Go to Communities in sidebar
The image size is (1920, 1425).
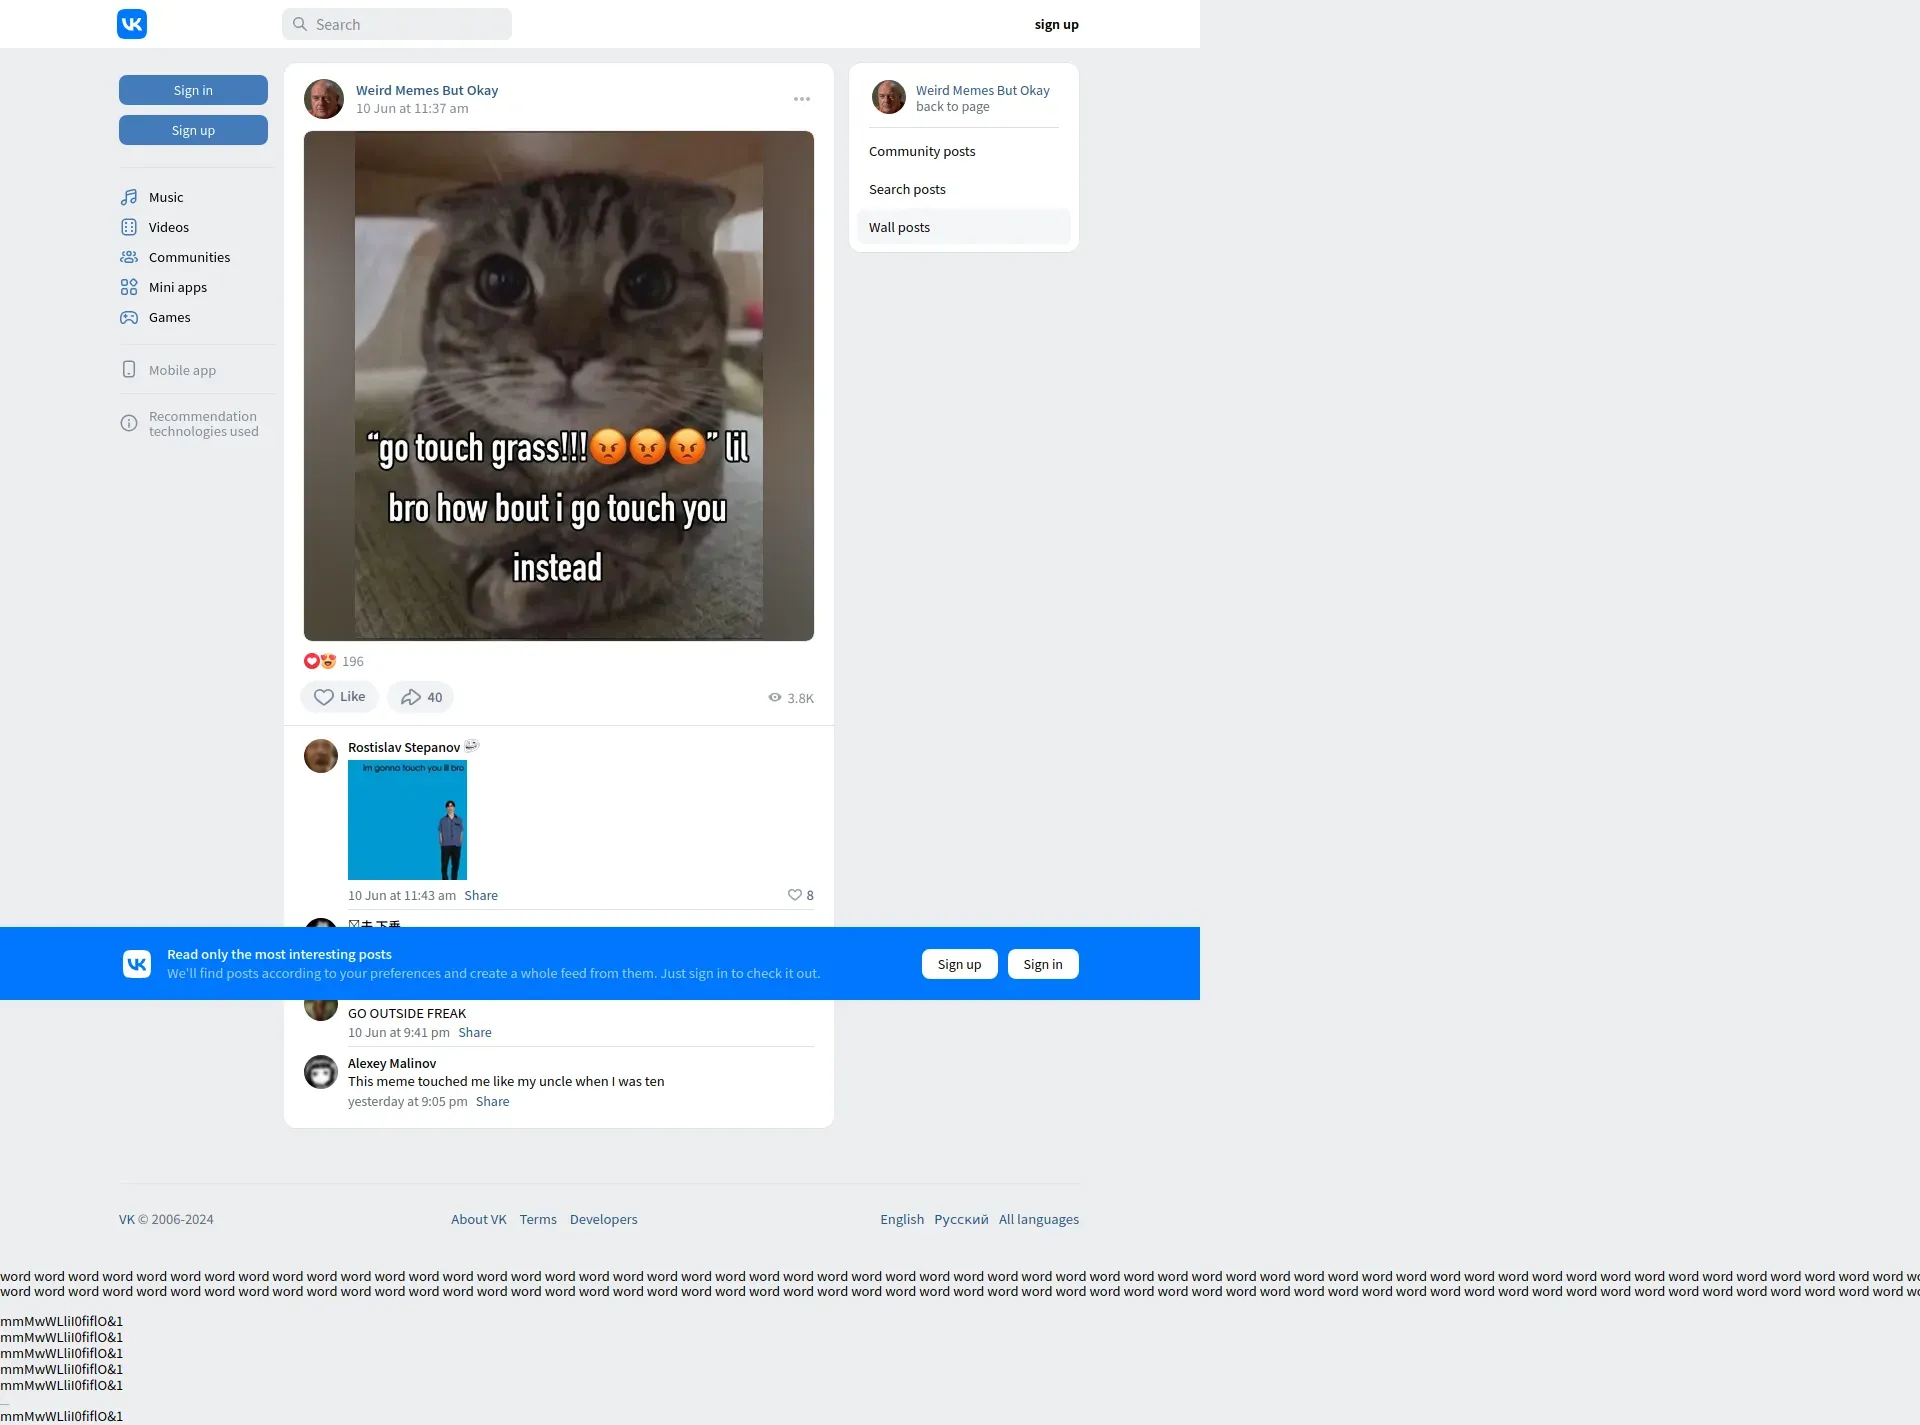(x=189, y=257)
